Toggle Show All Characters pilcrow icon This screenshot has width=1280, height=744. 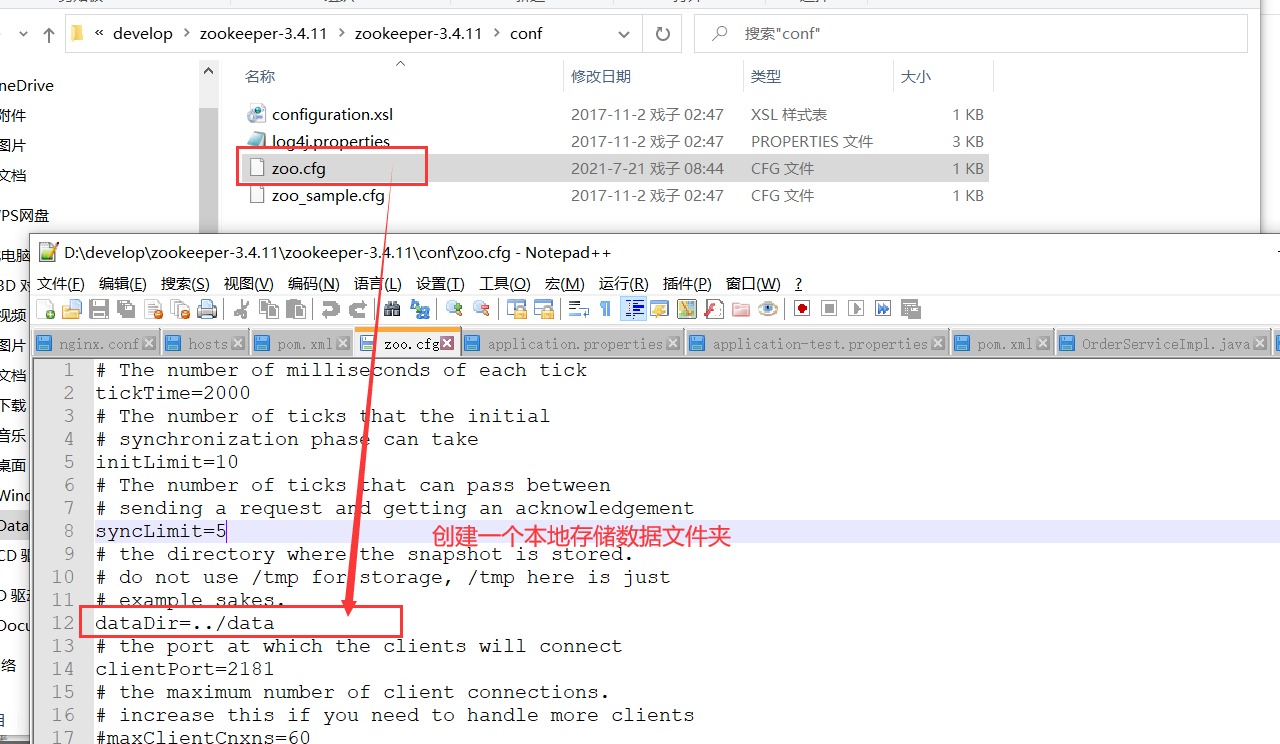[x=605, y=309]
